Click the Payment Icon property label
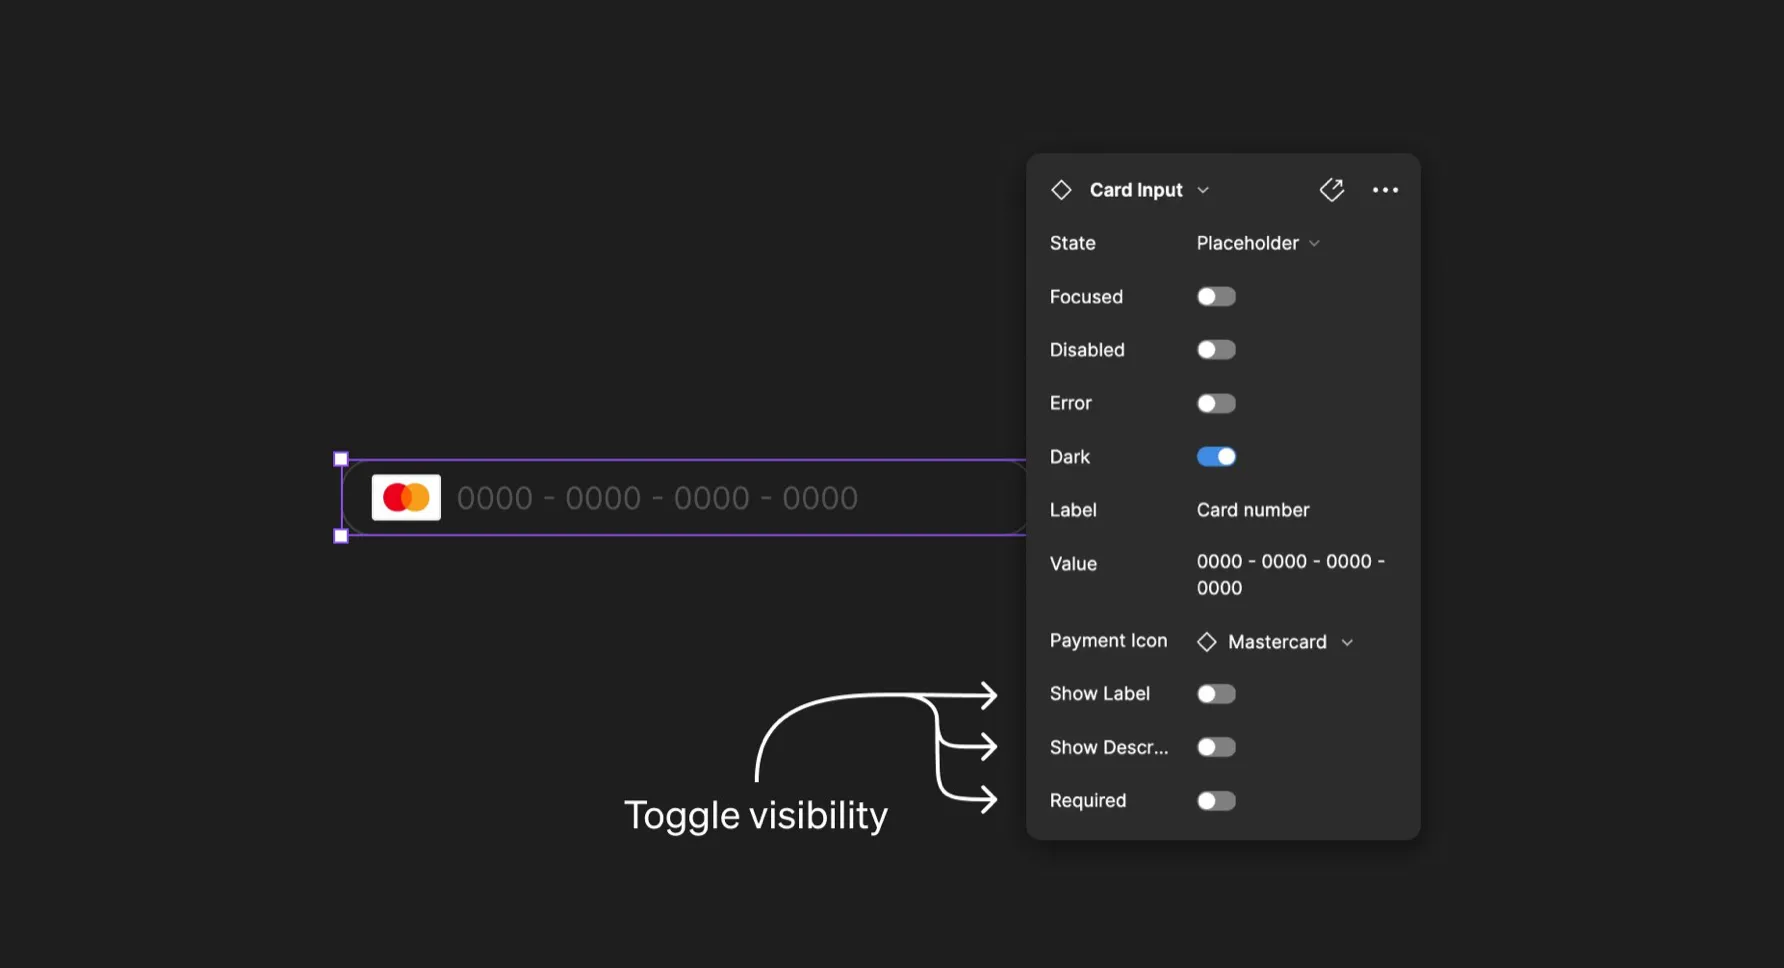 click(x=1108, y=641)
